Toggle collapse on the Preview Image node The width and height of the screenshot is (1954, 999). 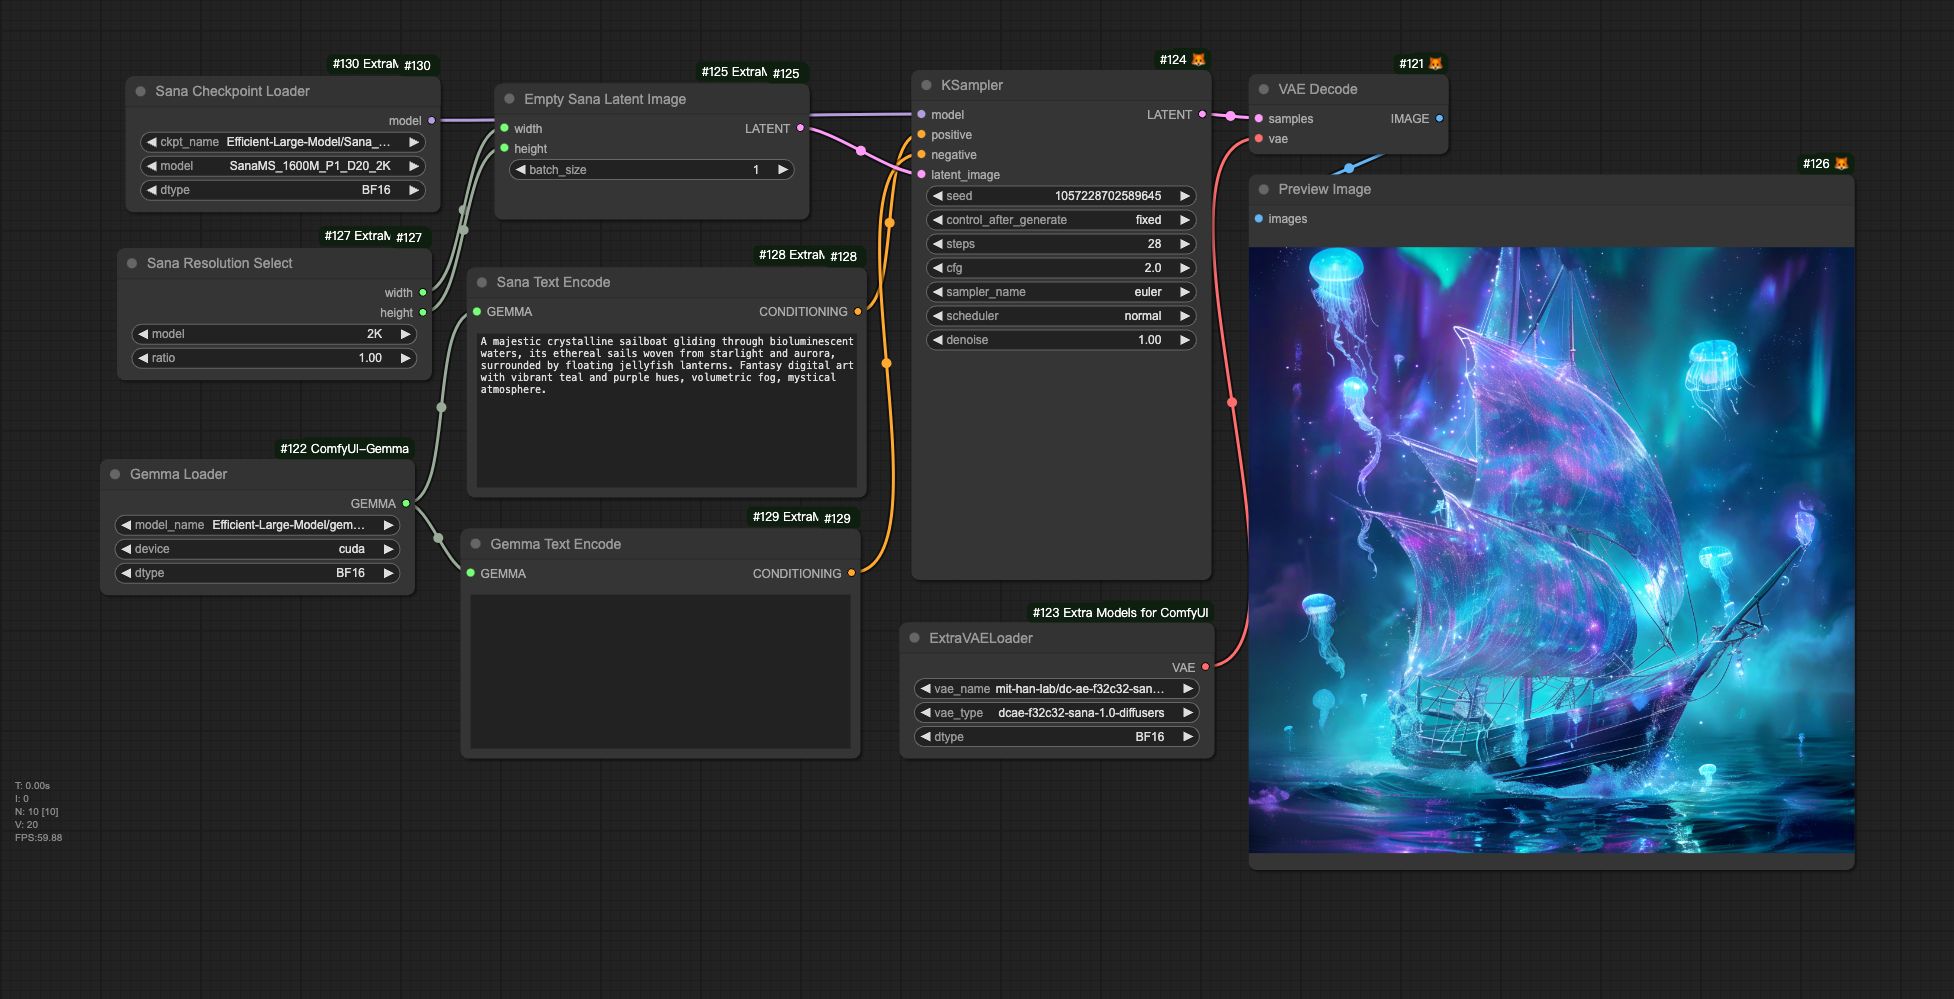pos(1264,190)
